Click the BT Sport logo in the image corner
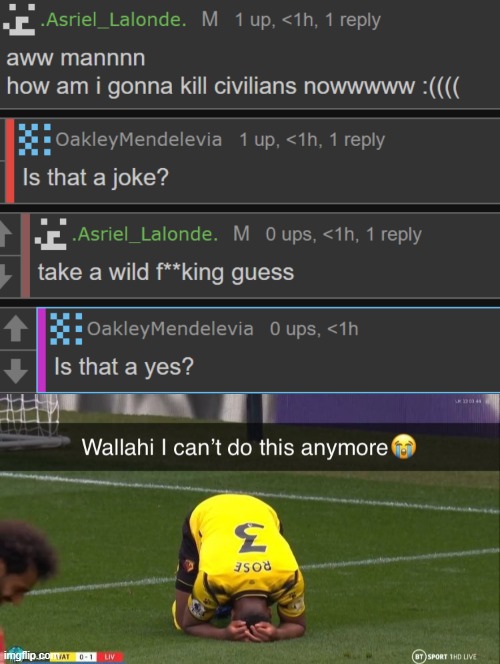Viewport: 500px width, 664px height. tap(444, 656)
